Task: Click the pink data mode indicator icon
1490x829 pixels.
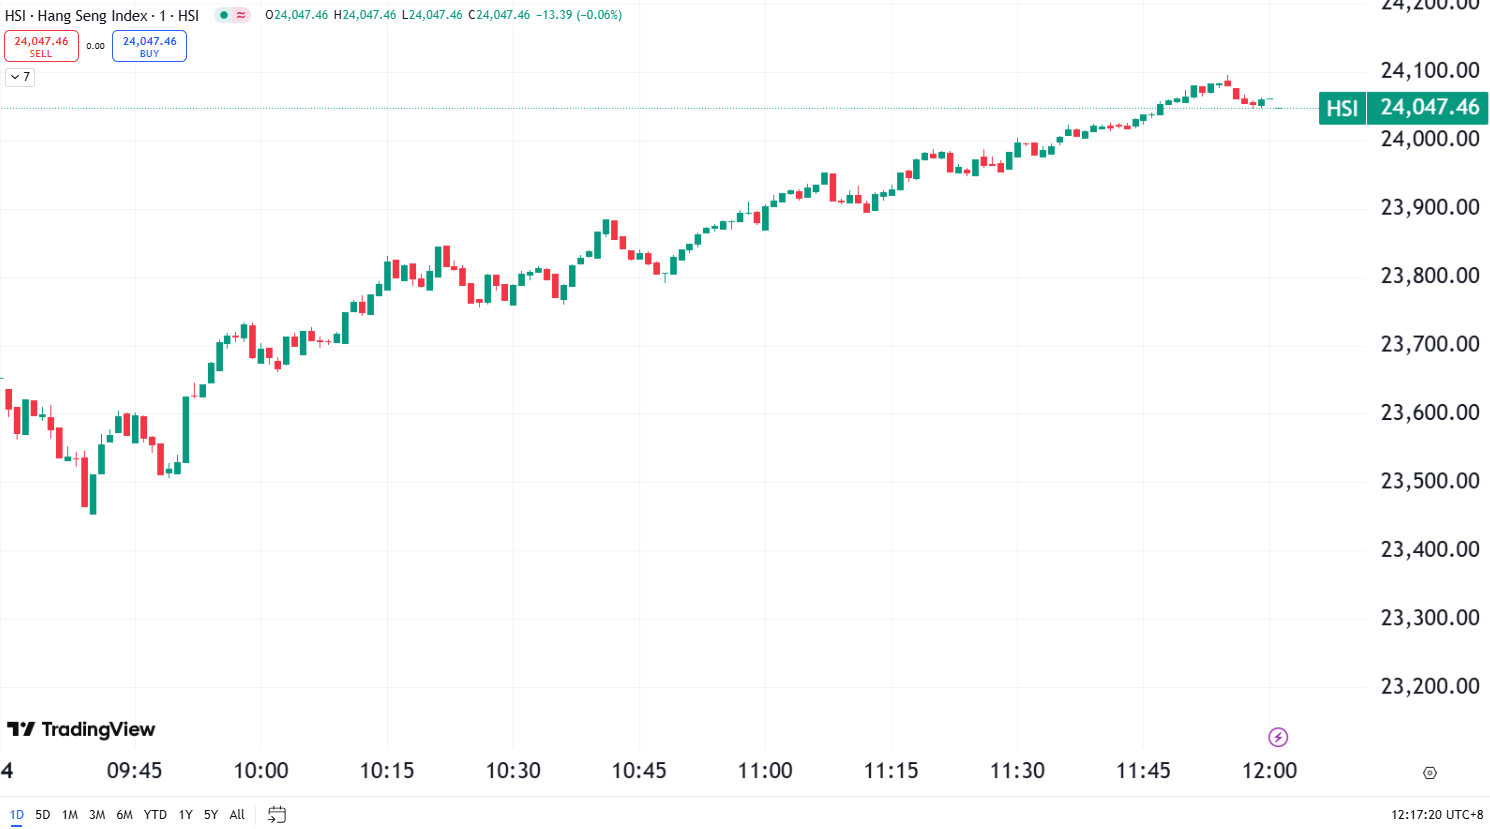Action: tap(241, 15)
